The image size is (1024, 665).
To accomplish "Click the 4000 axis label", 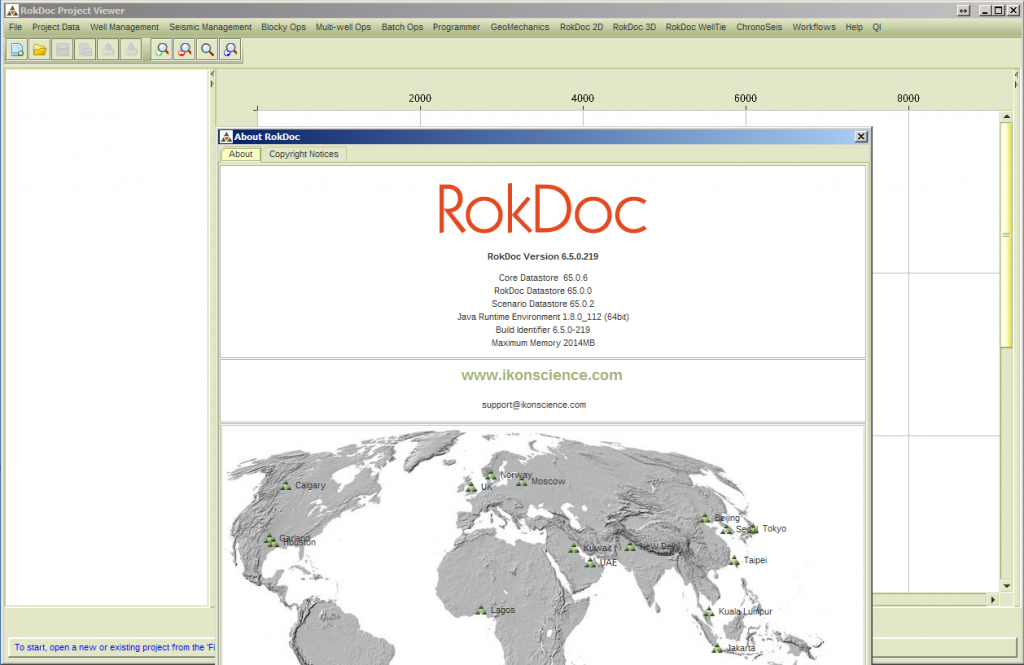I will [x=583, y=98].
